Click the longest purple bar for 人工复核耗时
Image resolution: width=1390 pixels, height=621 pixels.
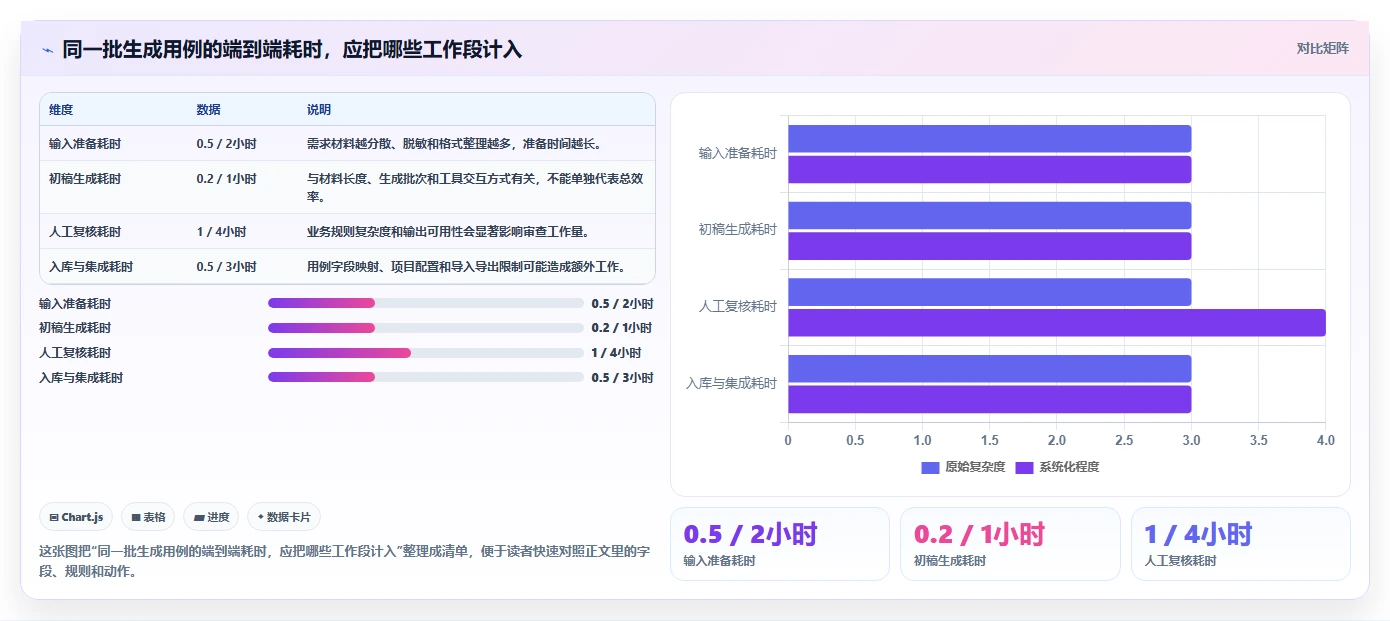1056,323
